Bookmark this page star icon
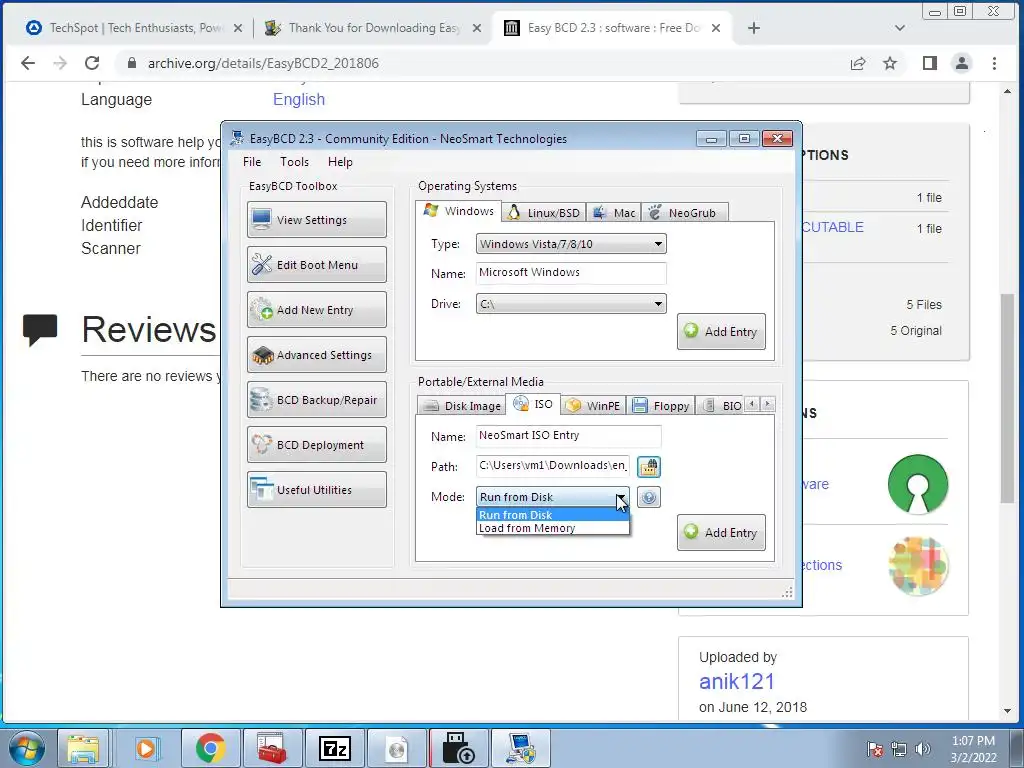This screenshot has height=768, width=1024. click(889, 63)
